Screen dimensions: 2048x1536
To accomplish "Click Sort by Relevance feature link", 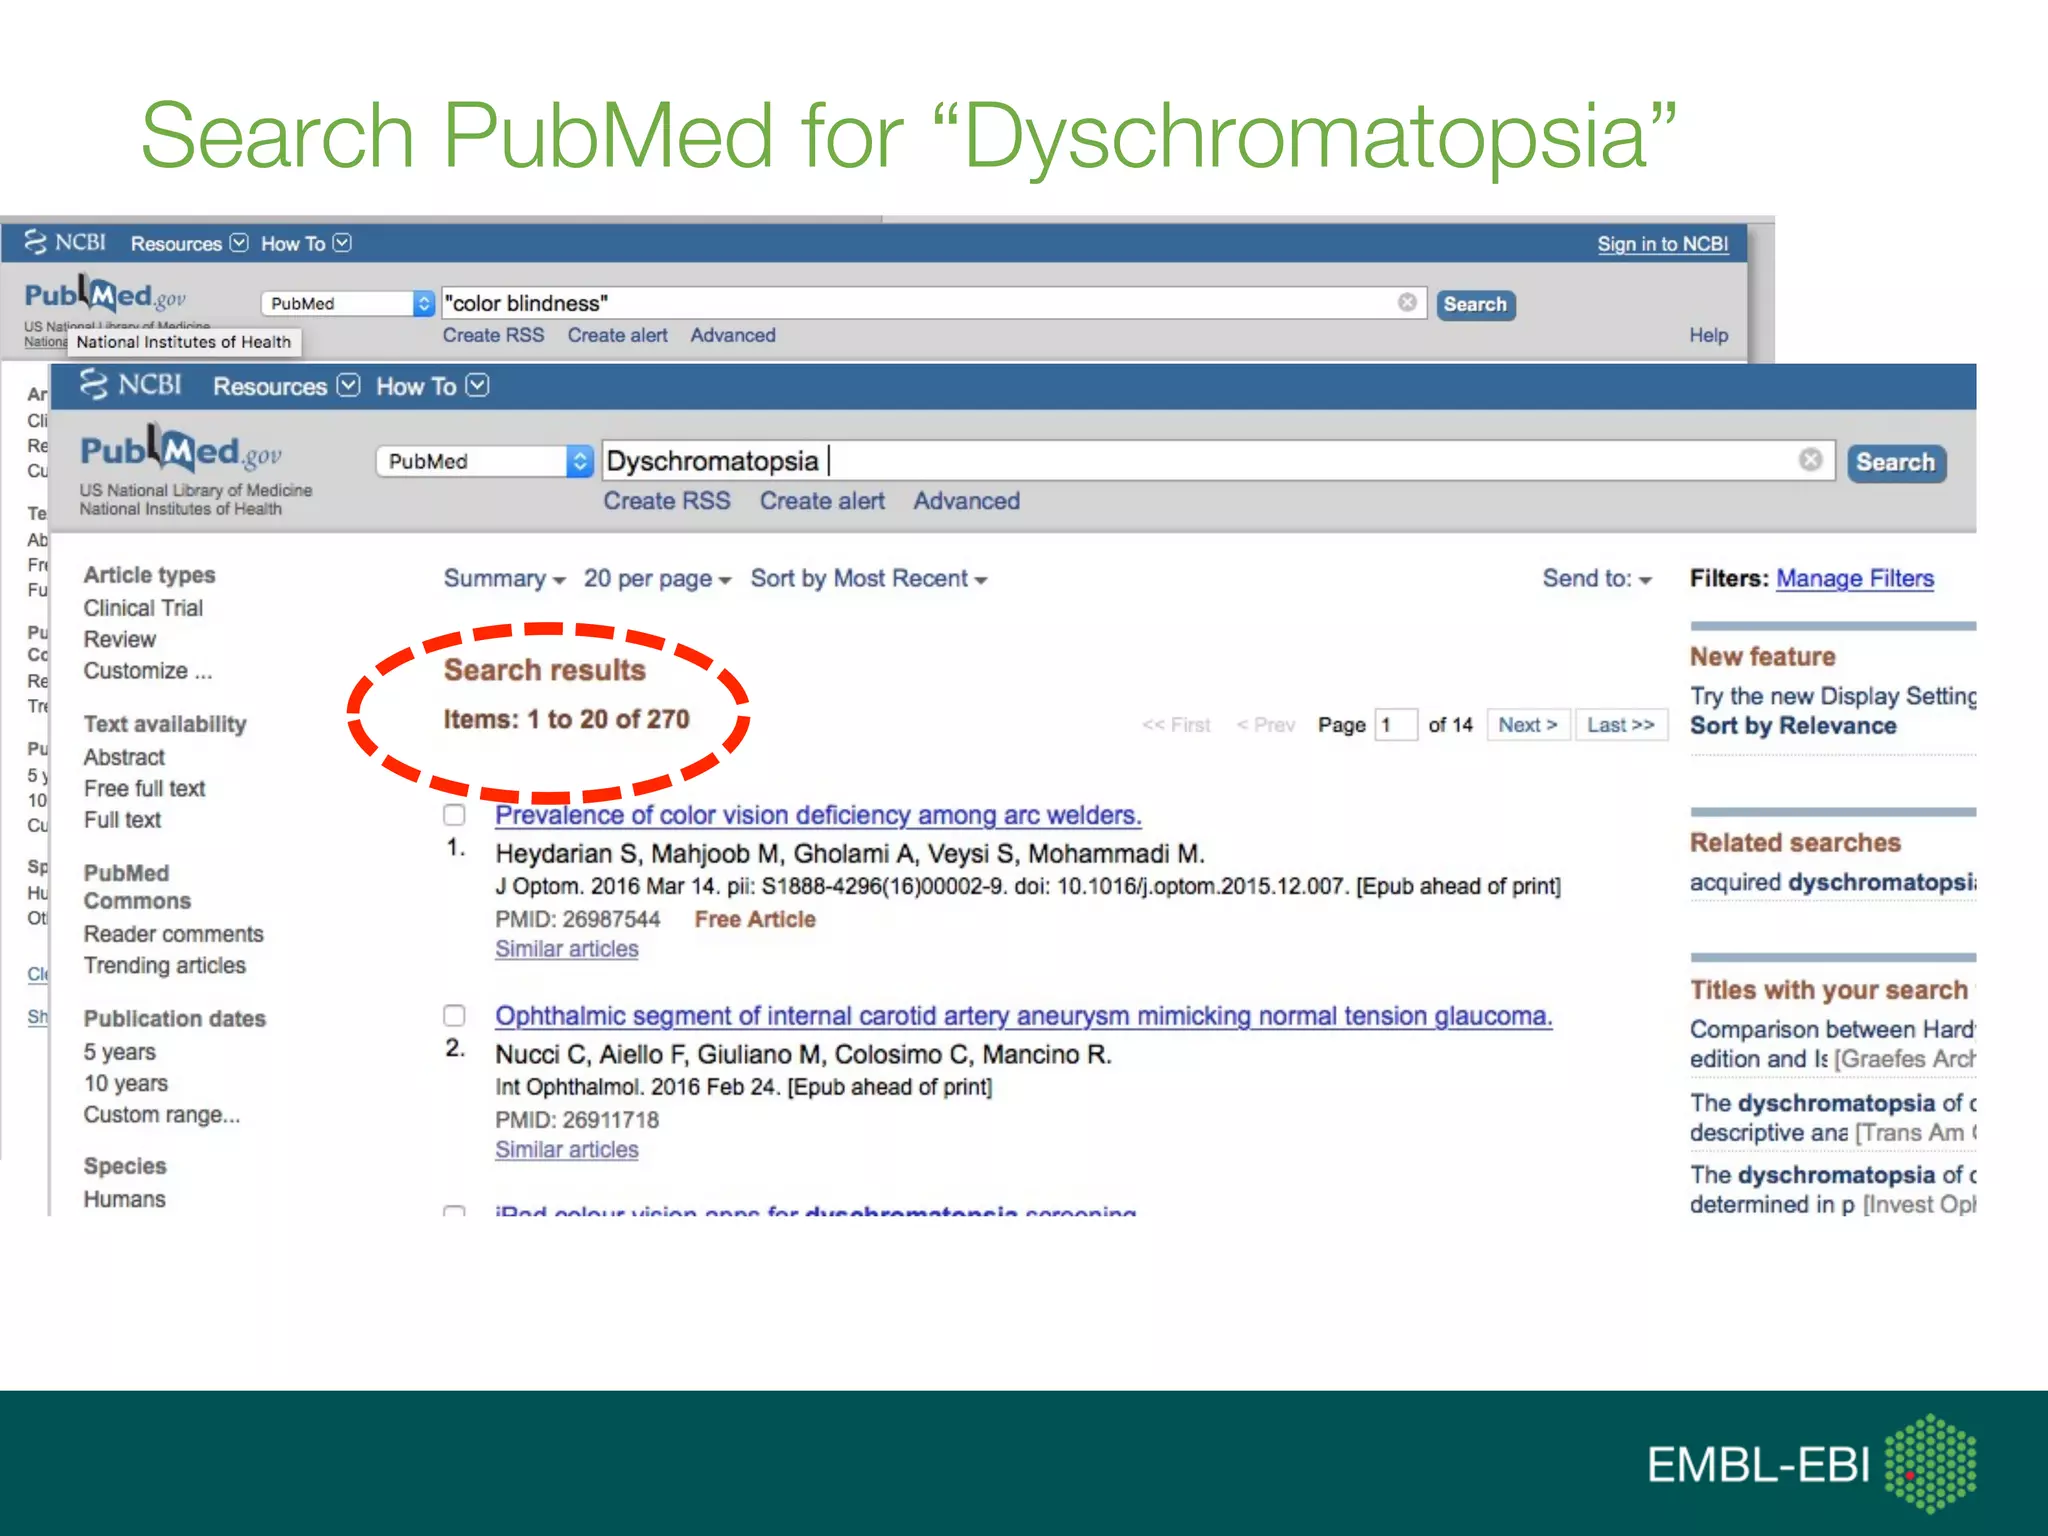I will click(1793, 726).
